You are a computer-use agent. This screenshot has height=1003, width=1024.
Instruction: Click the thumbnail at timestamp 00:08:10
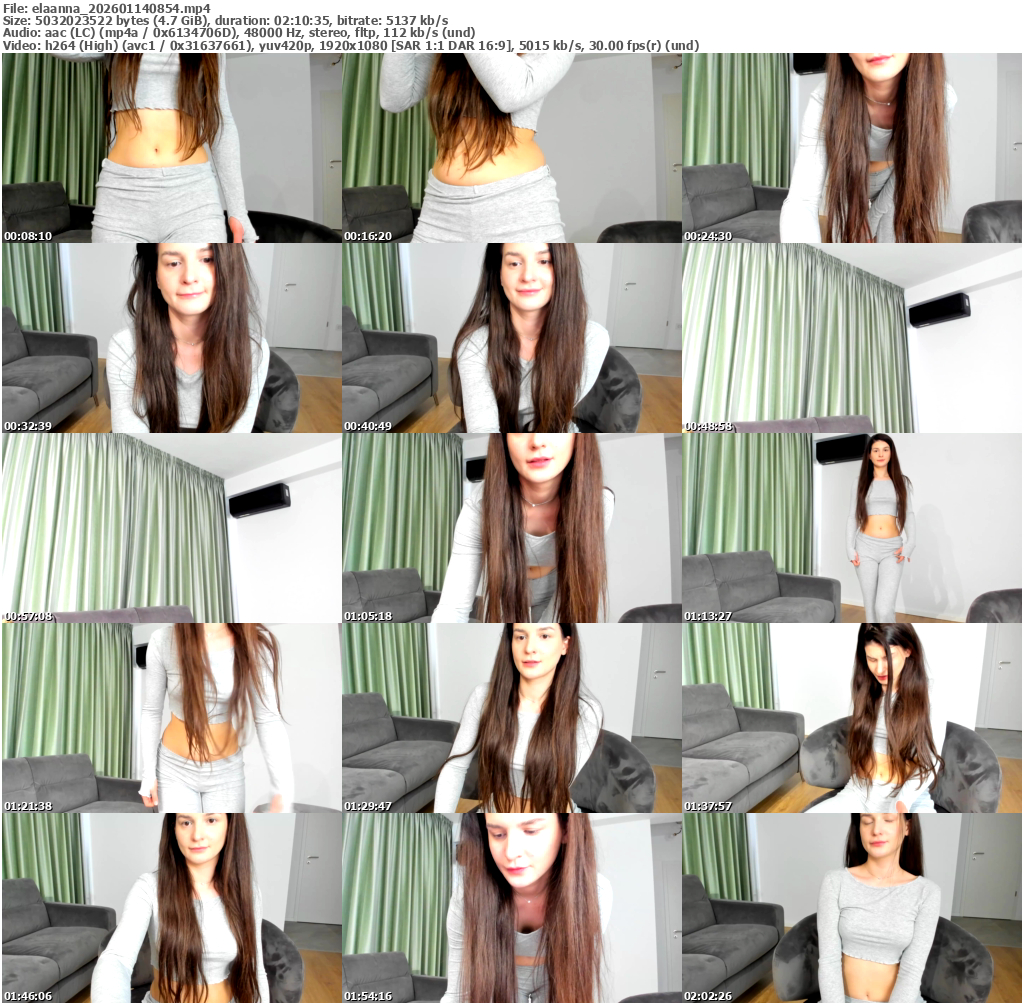171,148
